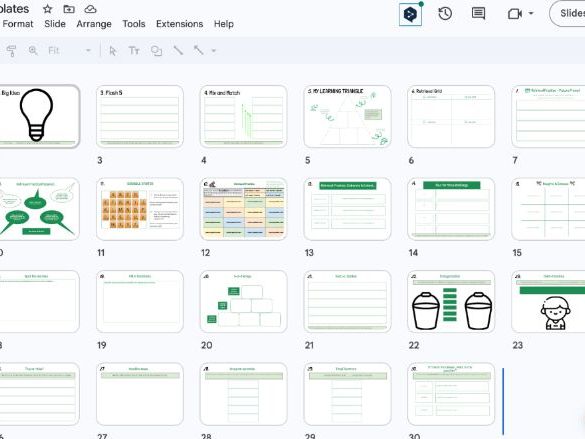Screen dimensions: 585x439
Task: Select slide 23 with child figure
Action: click(548, 301)
